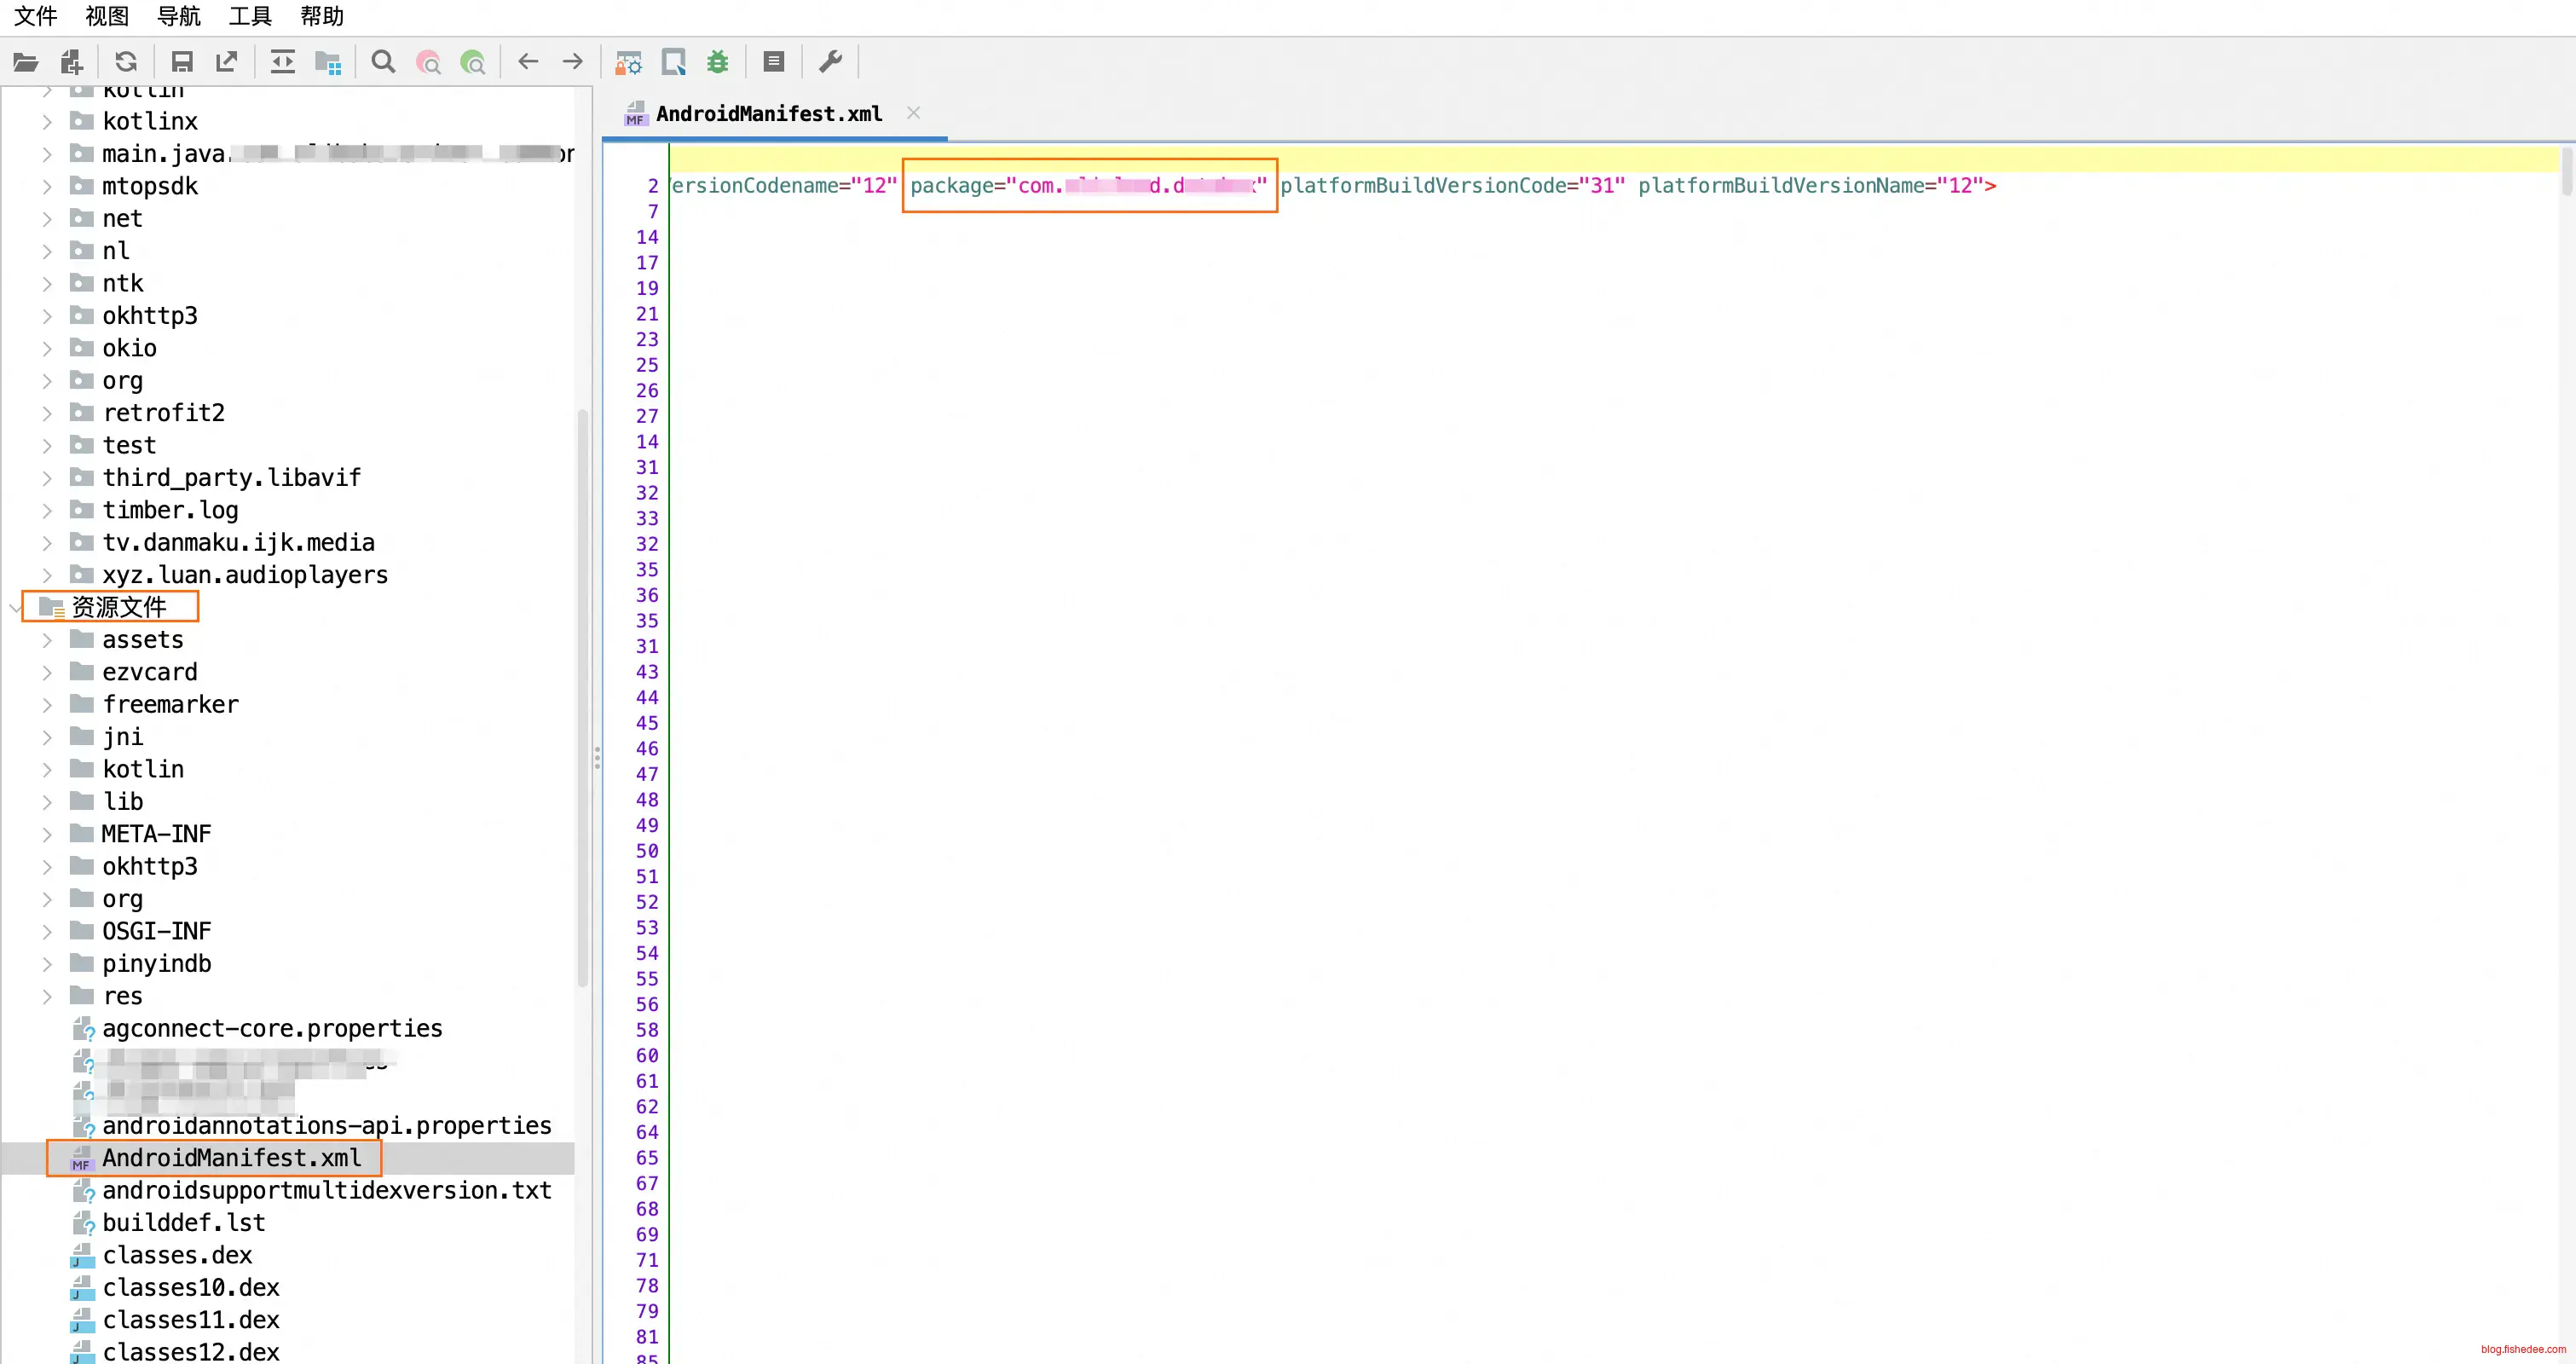
Task: Close the AndroidManifest.xml tab
Action: coord(913,113)
